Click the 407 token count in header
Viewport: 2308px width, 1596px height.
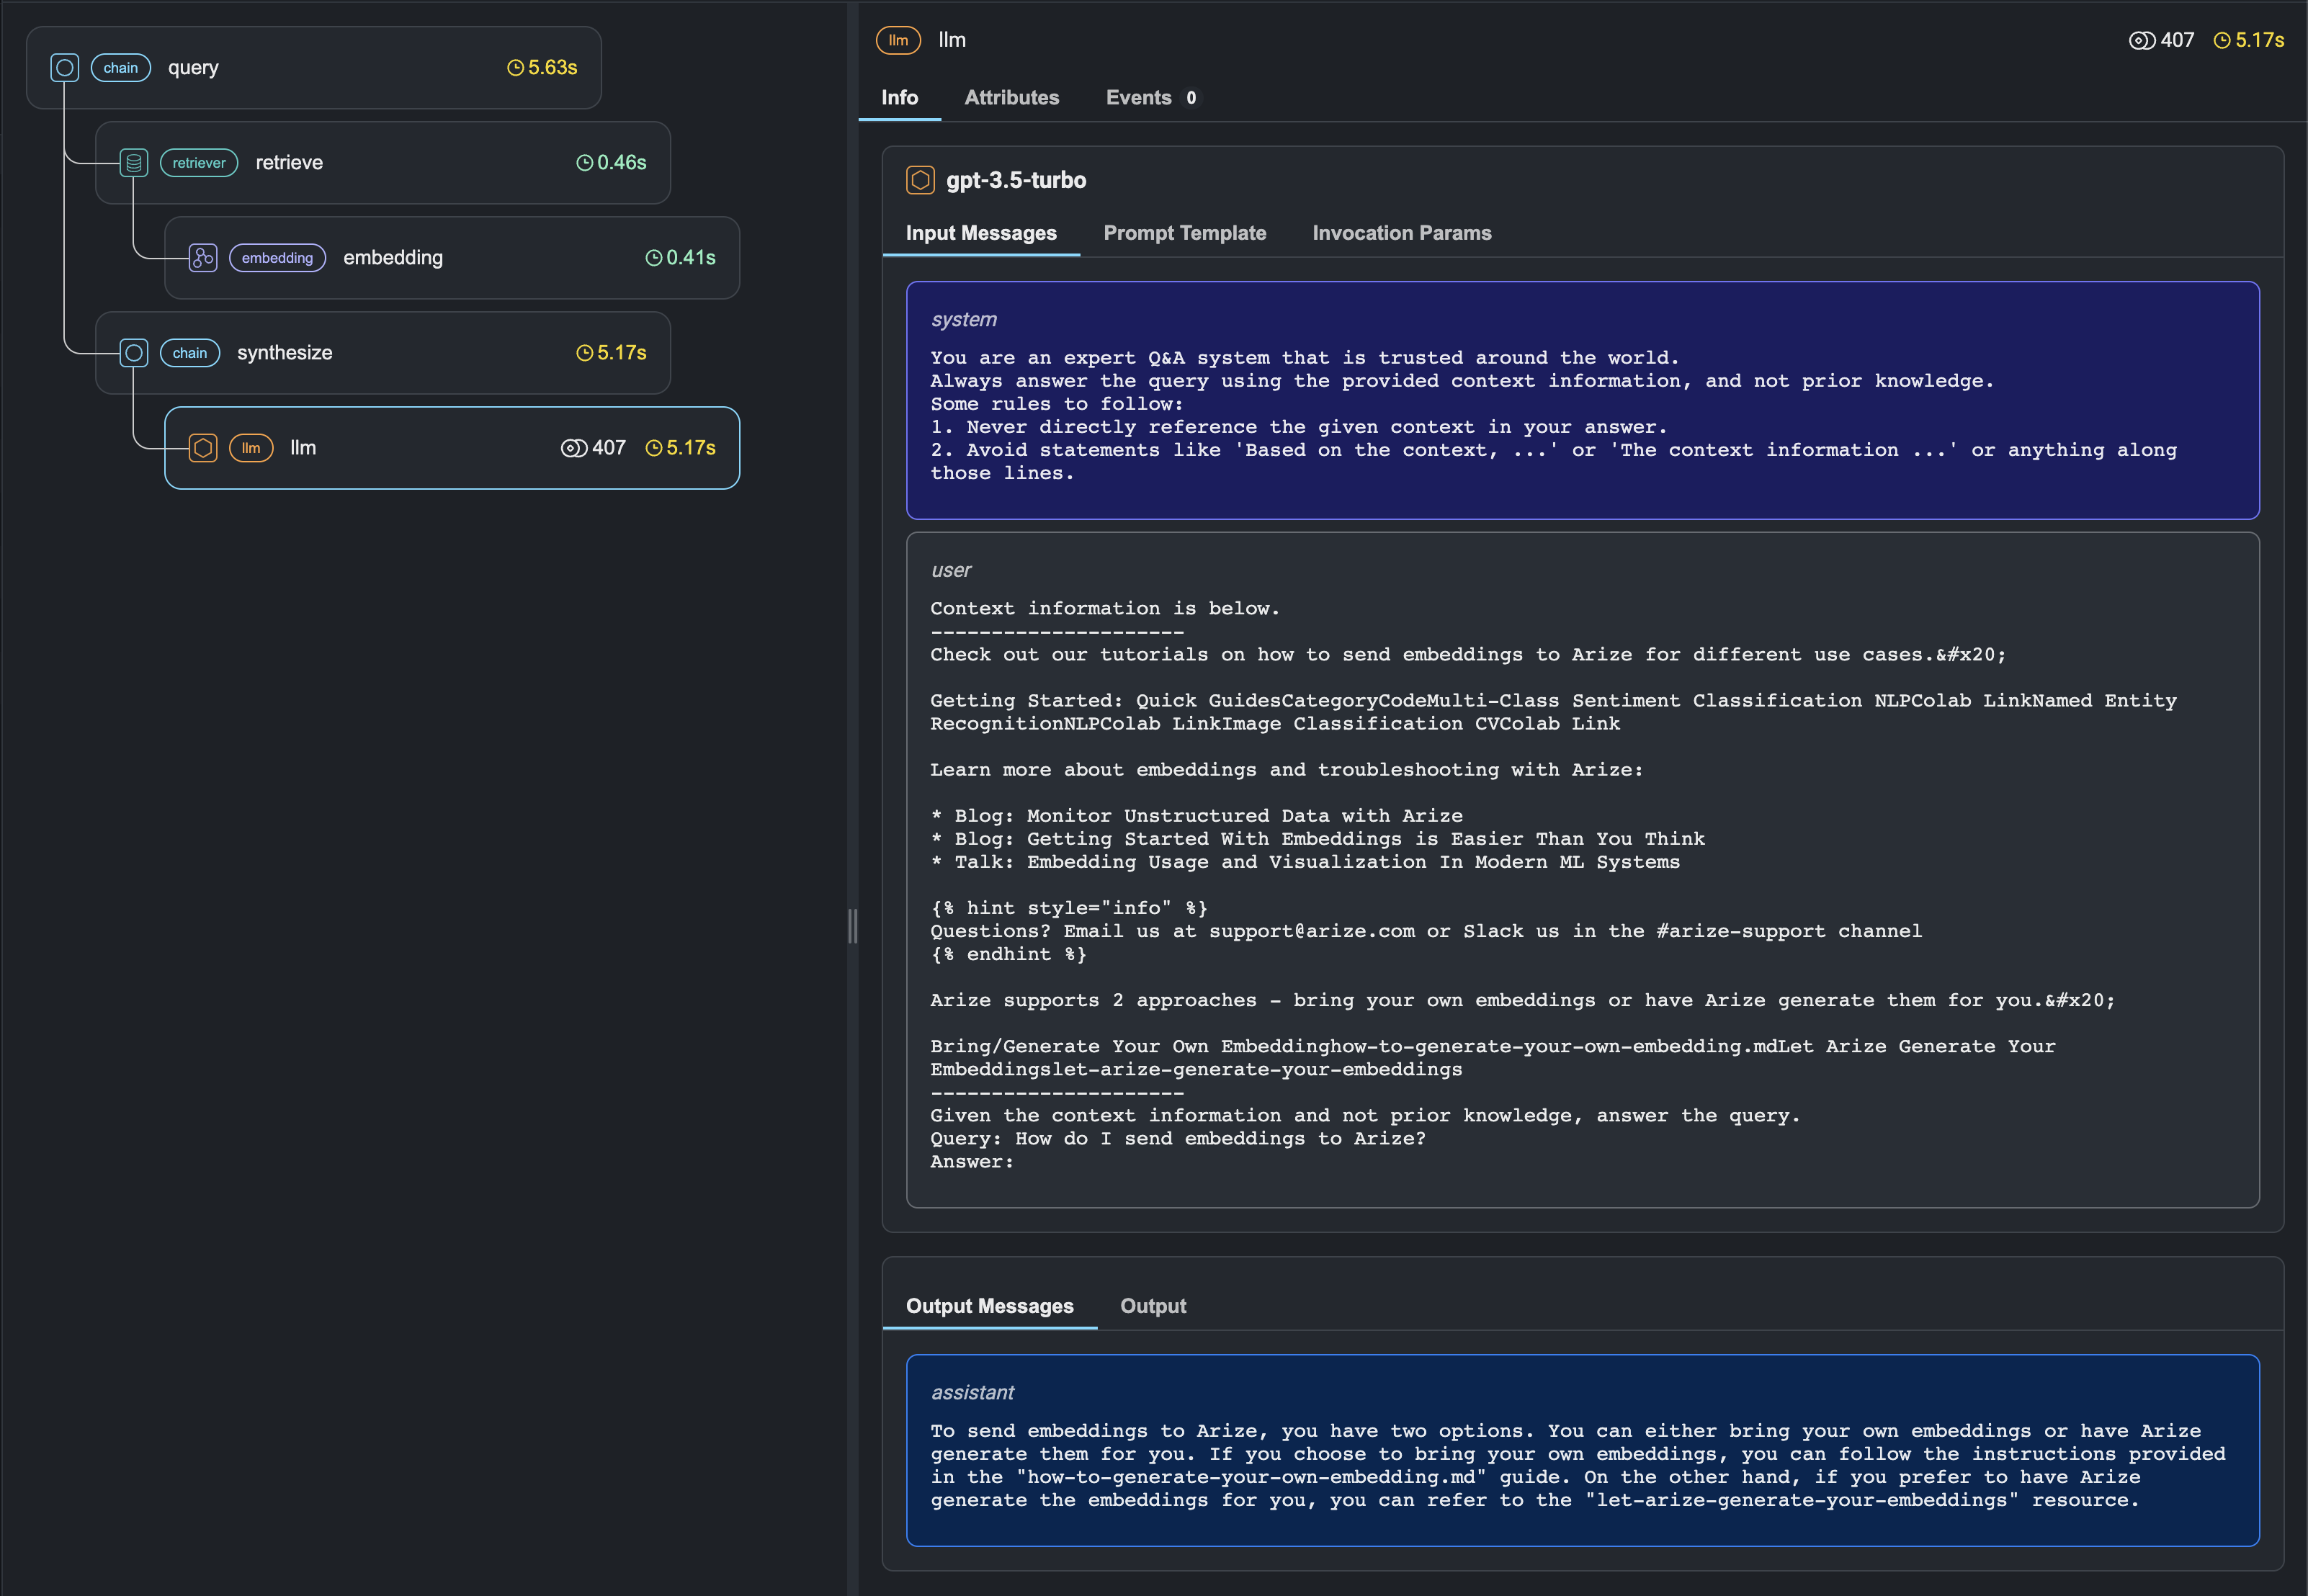tap(2177, 40)
